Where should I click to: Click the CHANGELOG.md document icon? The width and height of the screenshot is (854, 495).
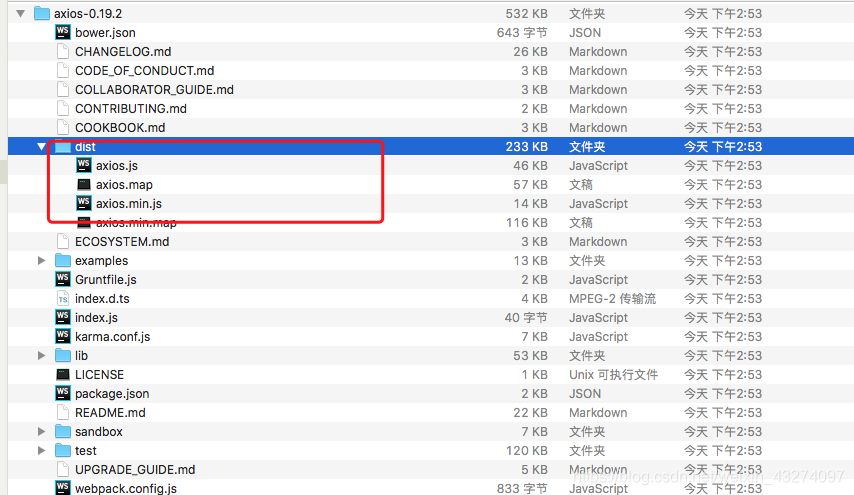click(x=63, y=51)
